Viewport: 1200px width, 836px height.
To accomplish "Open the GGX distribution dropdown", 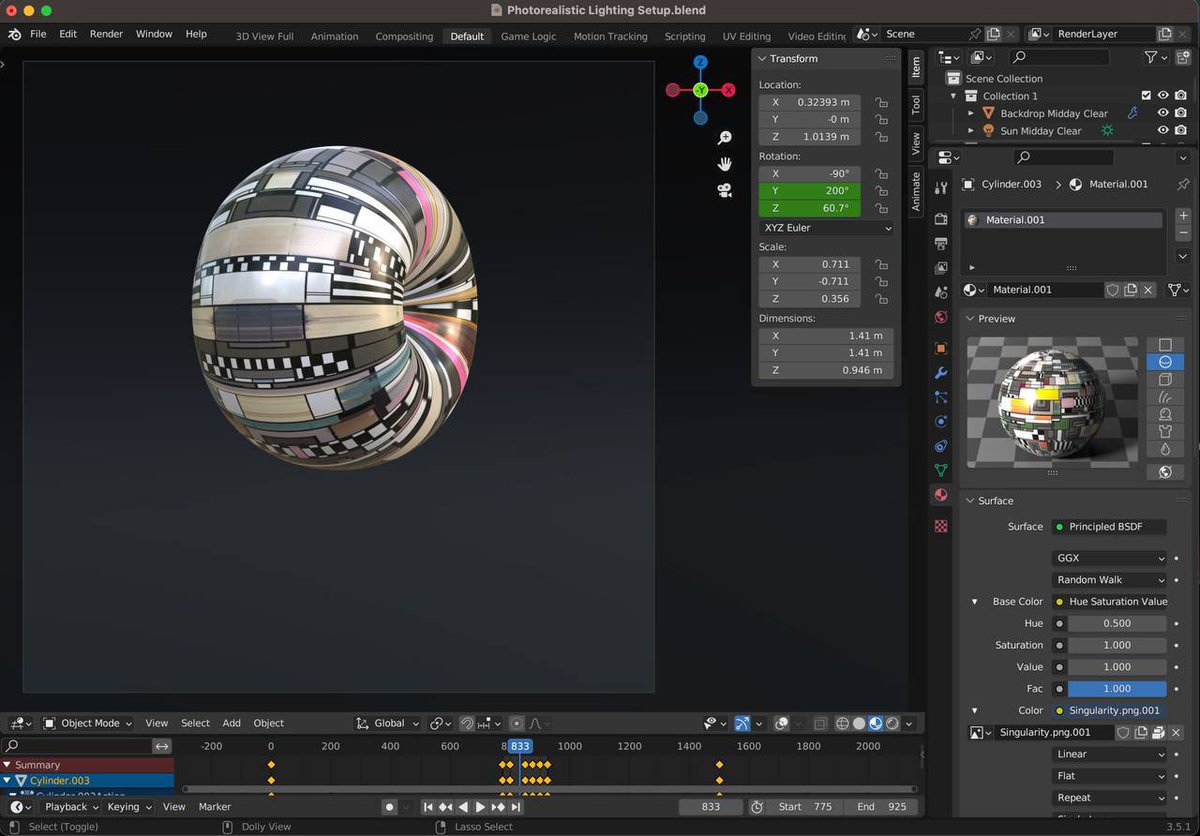I will tap(1110, 558).
